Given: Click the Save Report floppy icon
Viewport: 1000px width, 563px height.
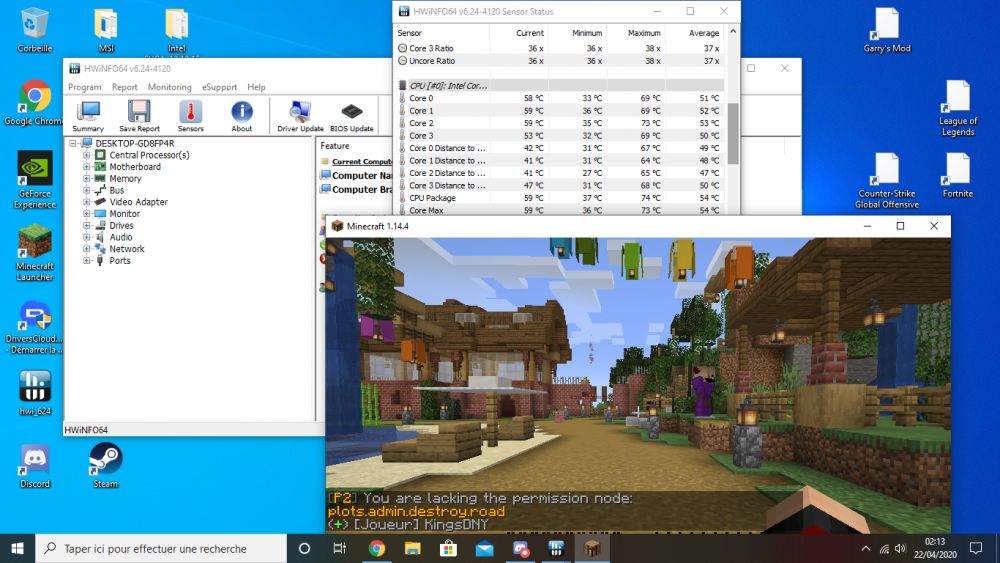Looking at the screenshot, I should pyautogui.click(x=139, y=114).
